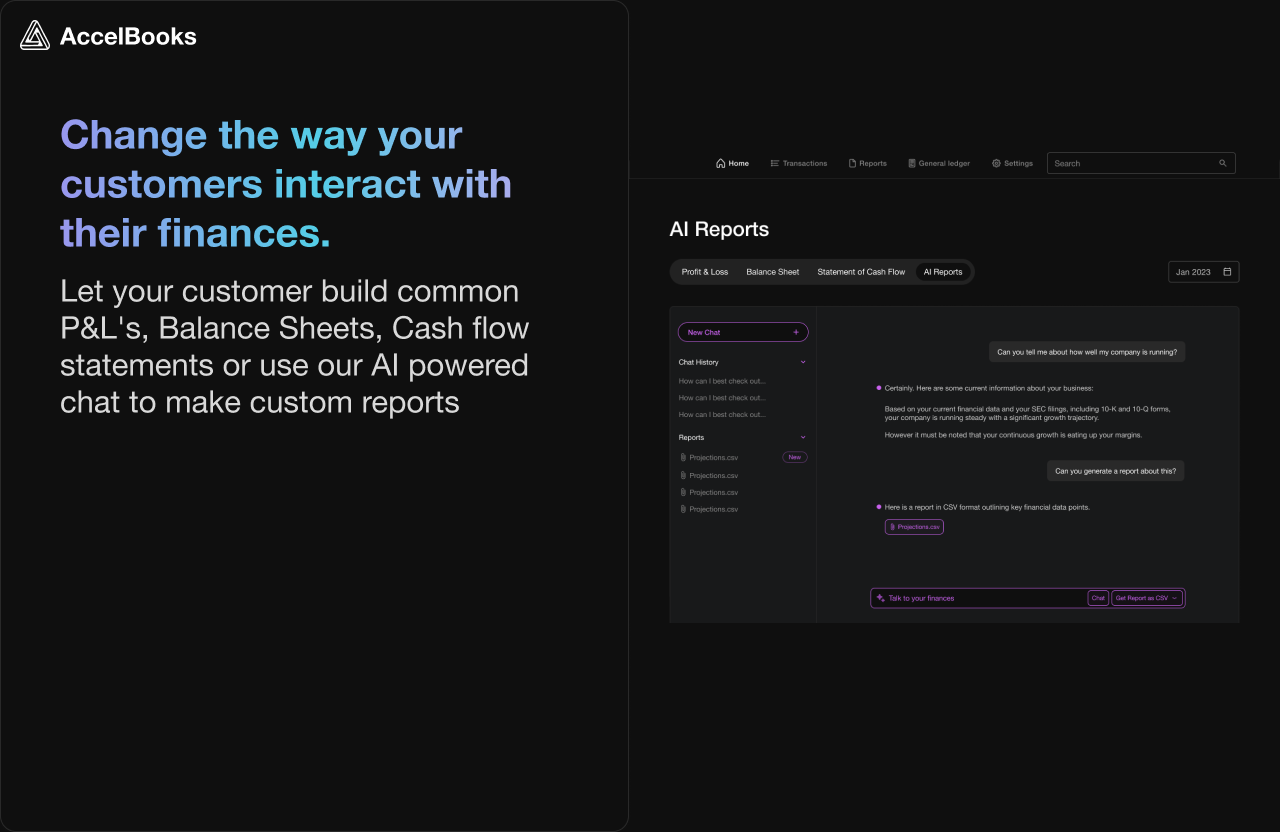
Task: Click the text 'Here is a report in CSV format'
Action: click(987, 507)
